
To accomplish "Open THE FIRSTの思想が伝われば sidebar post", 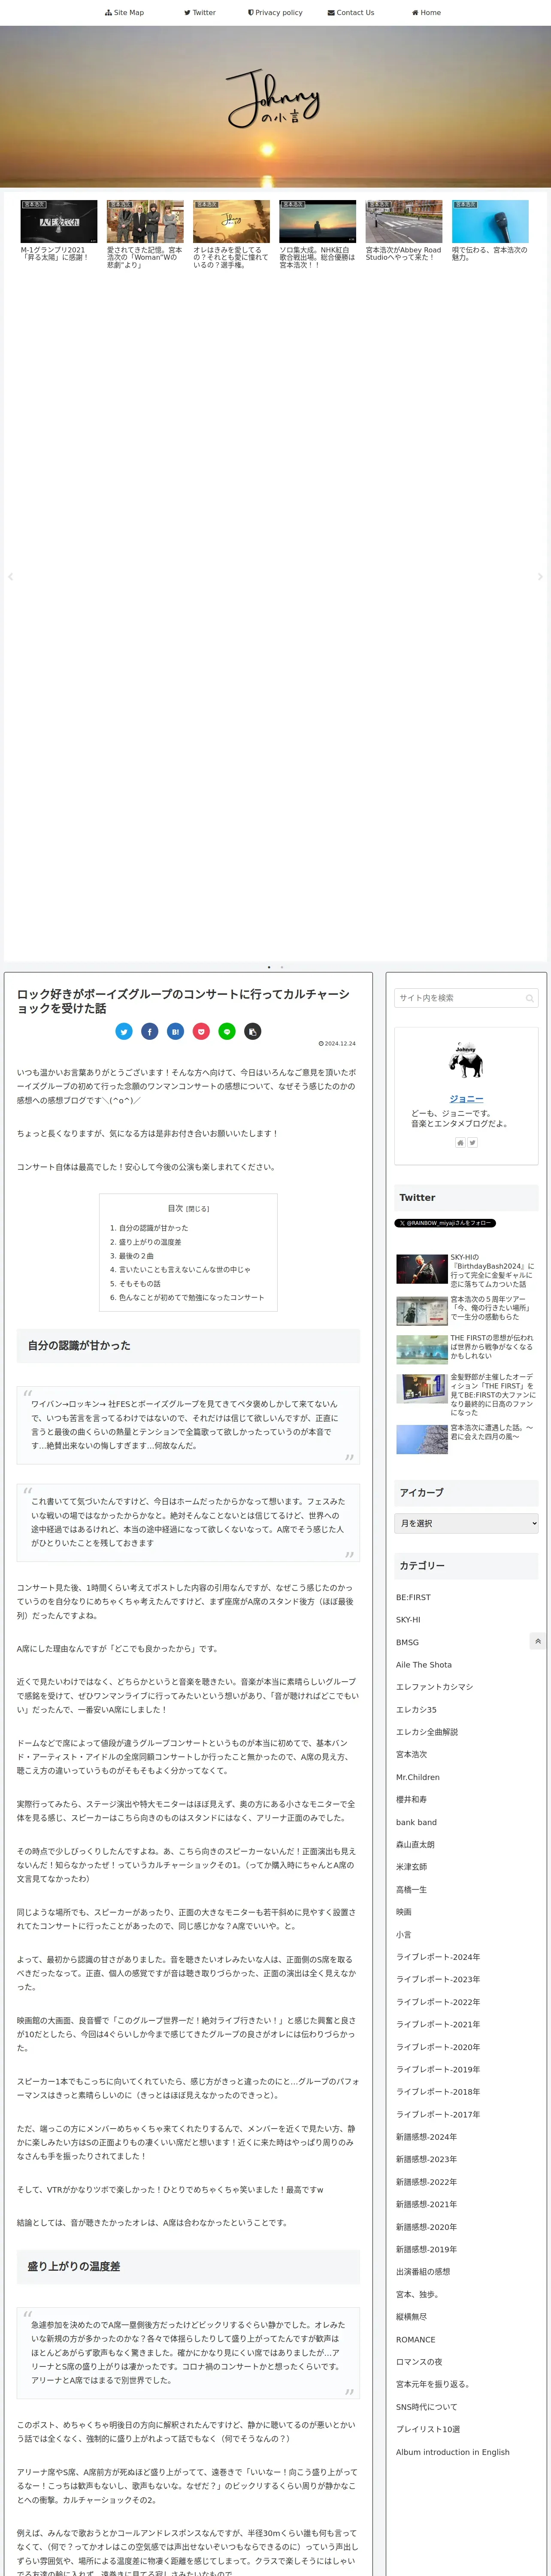I will coord(466,1348).
